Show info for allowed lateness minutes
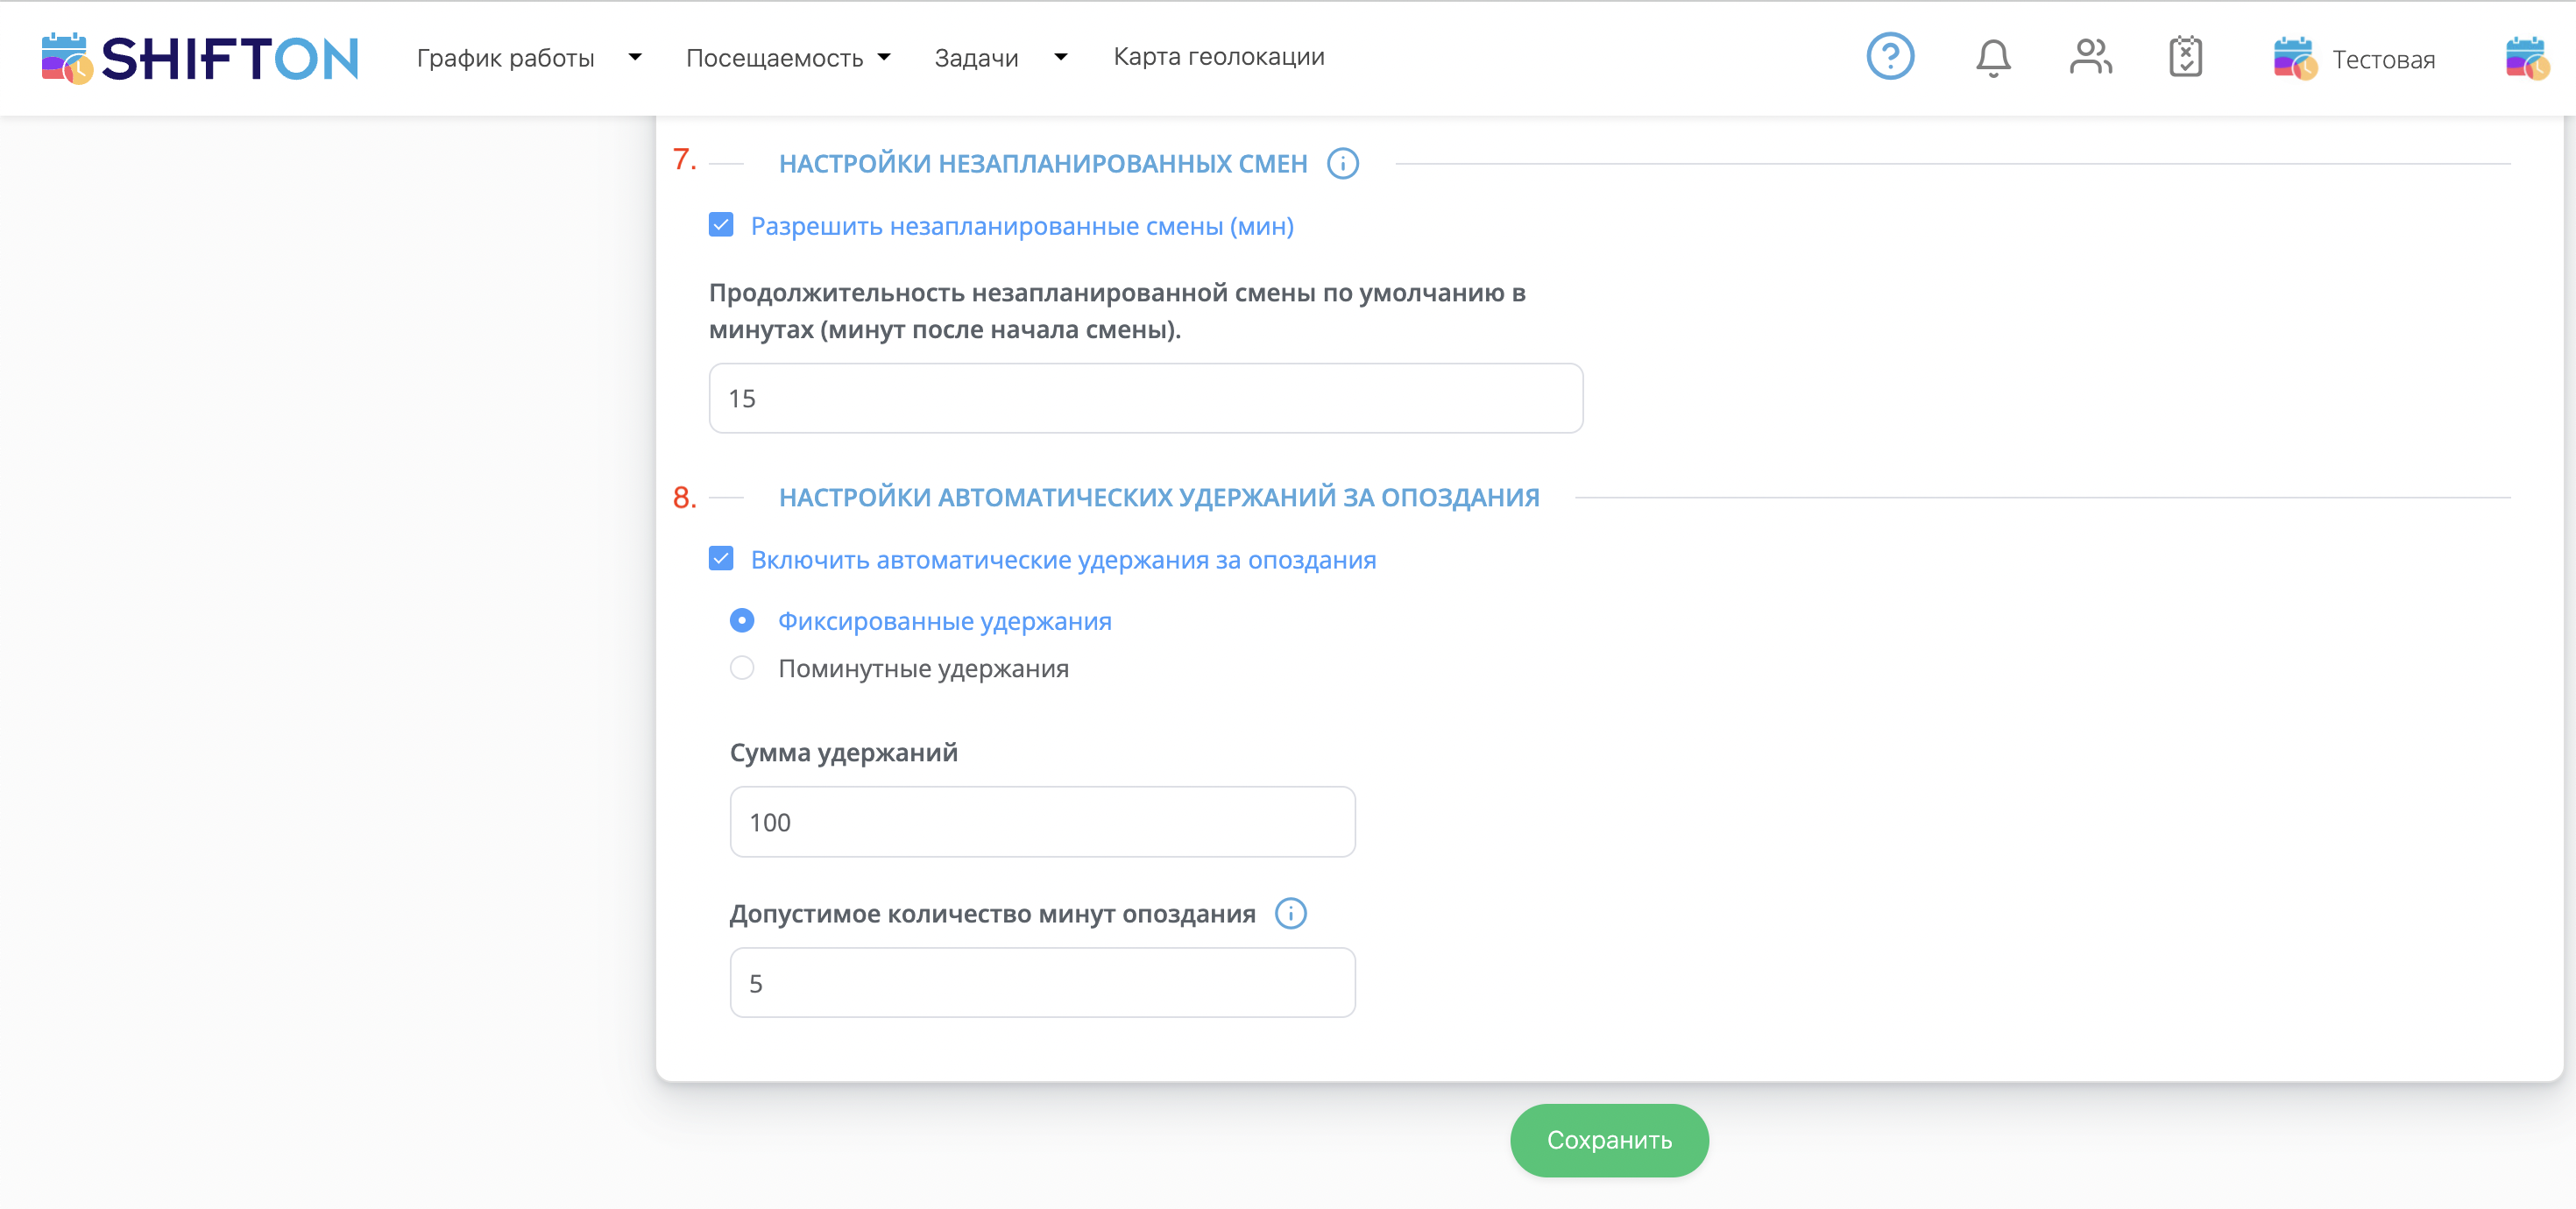The height and width of the screenshot is (1209, 2576). click(1290, 913)
